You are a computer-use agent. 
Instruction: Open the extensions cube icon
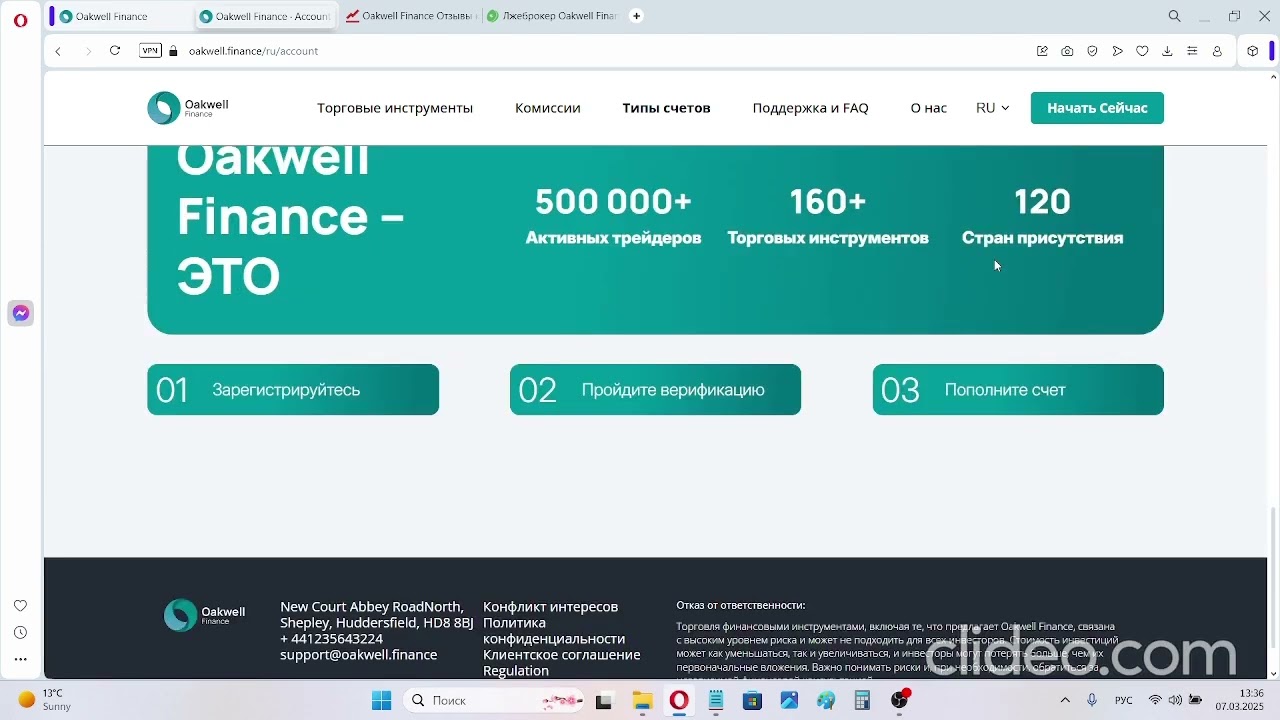(1252, 51)
